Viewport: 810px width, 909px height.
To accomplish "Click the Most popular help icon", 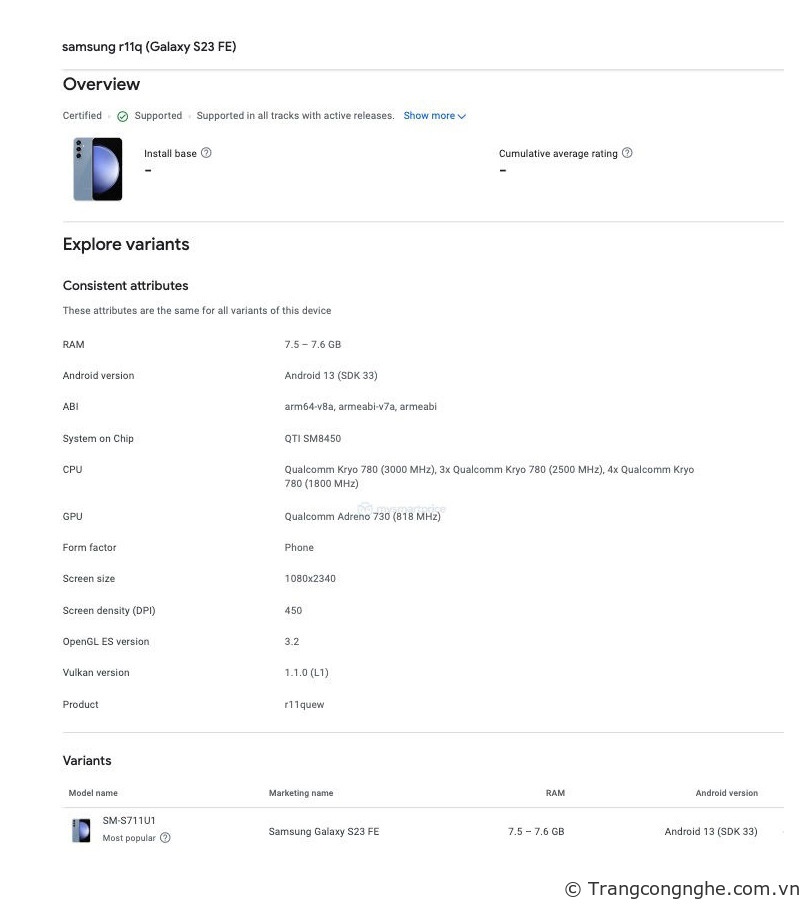I will 165,838.
